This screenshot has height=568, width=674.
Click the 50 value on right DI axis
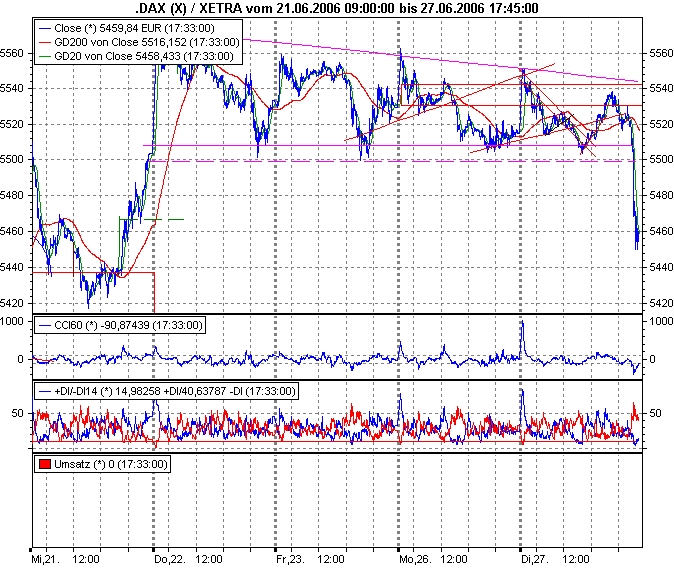point(655,413)
